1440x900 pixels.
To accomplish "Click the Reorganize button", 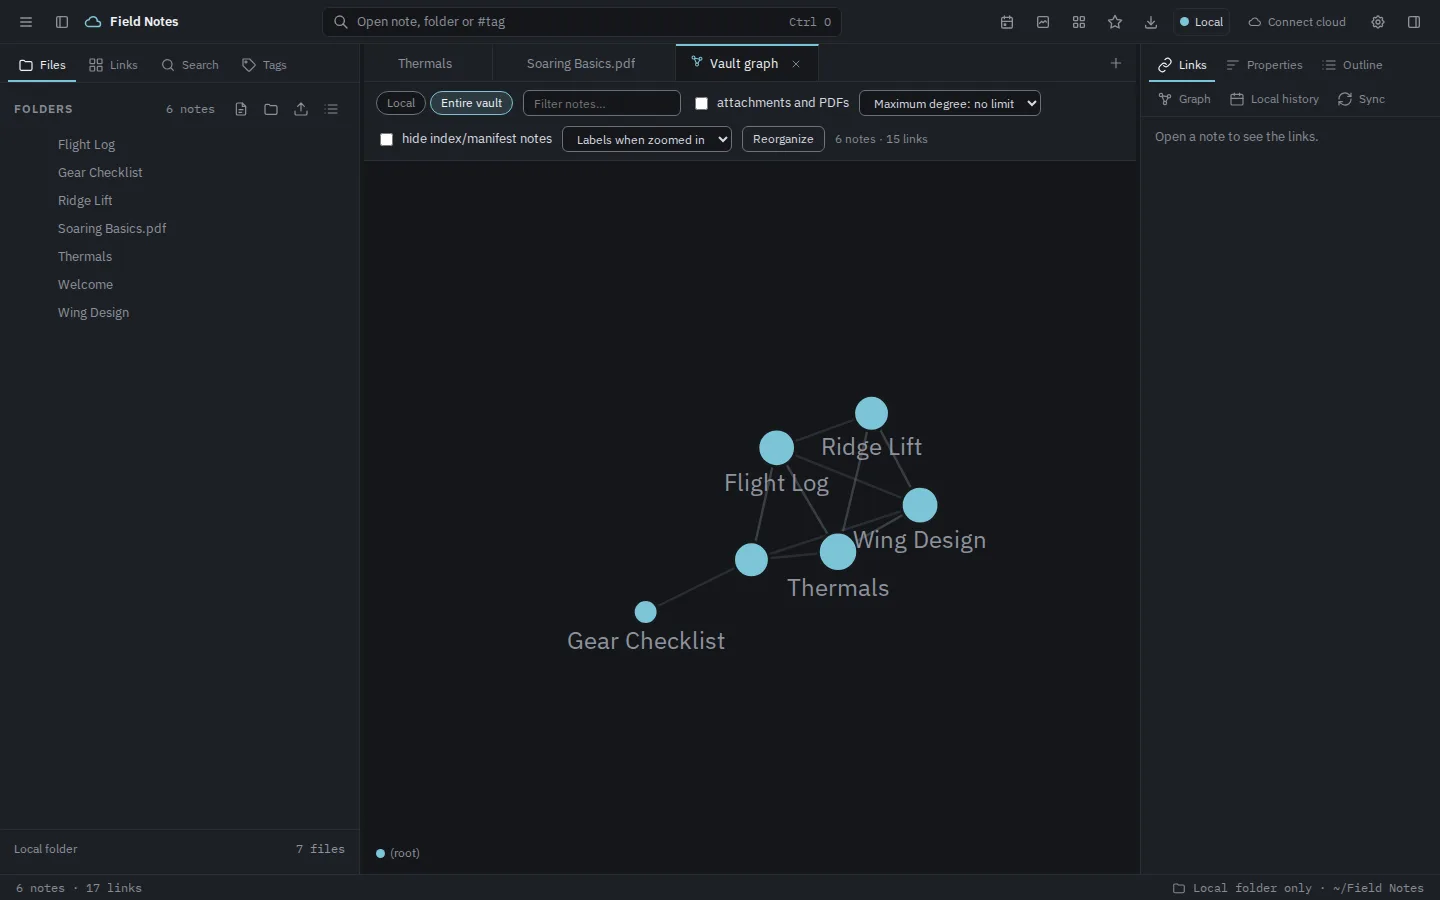I will tap(783, 139).
